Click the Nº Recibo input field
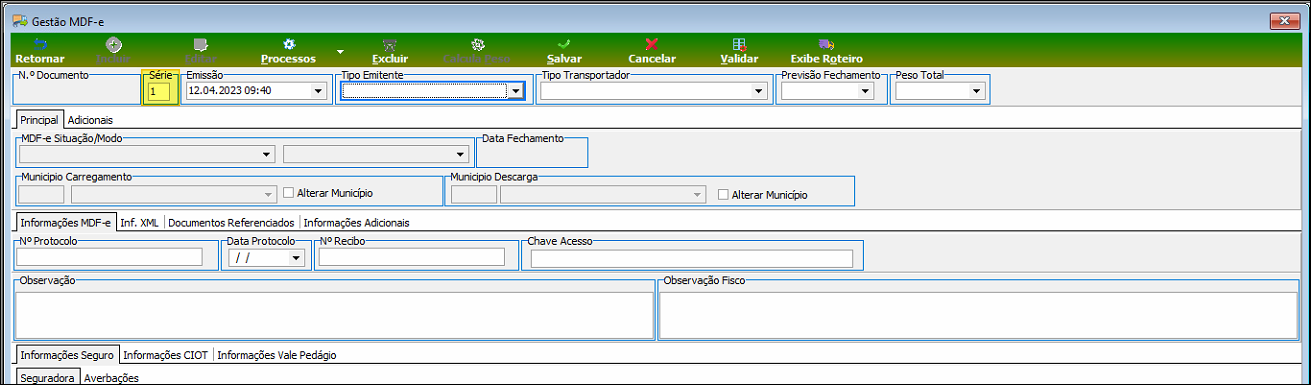This screenshot has width=1311, height=385. coord(411,257)
